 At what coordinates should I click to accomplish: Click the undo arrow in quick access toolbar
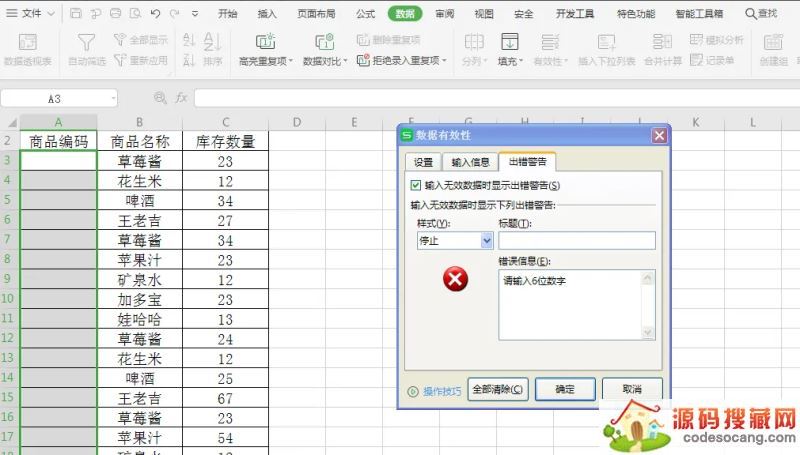pyautogui.click(x=155, y=14)
